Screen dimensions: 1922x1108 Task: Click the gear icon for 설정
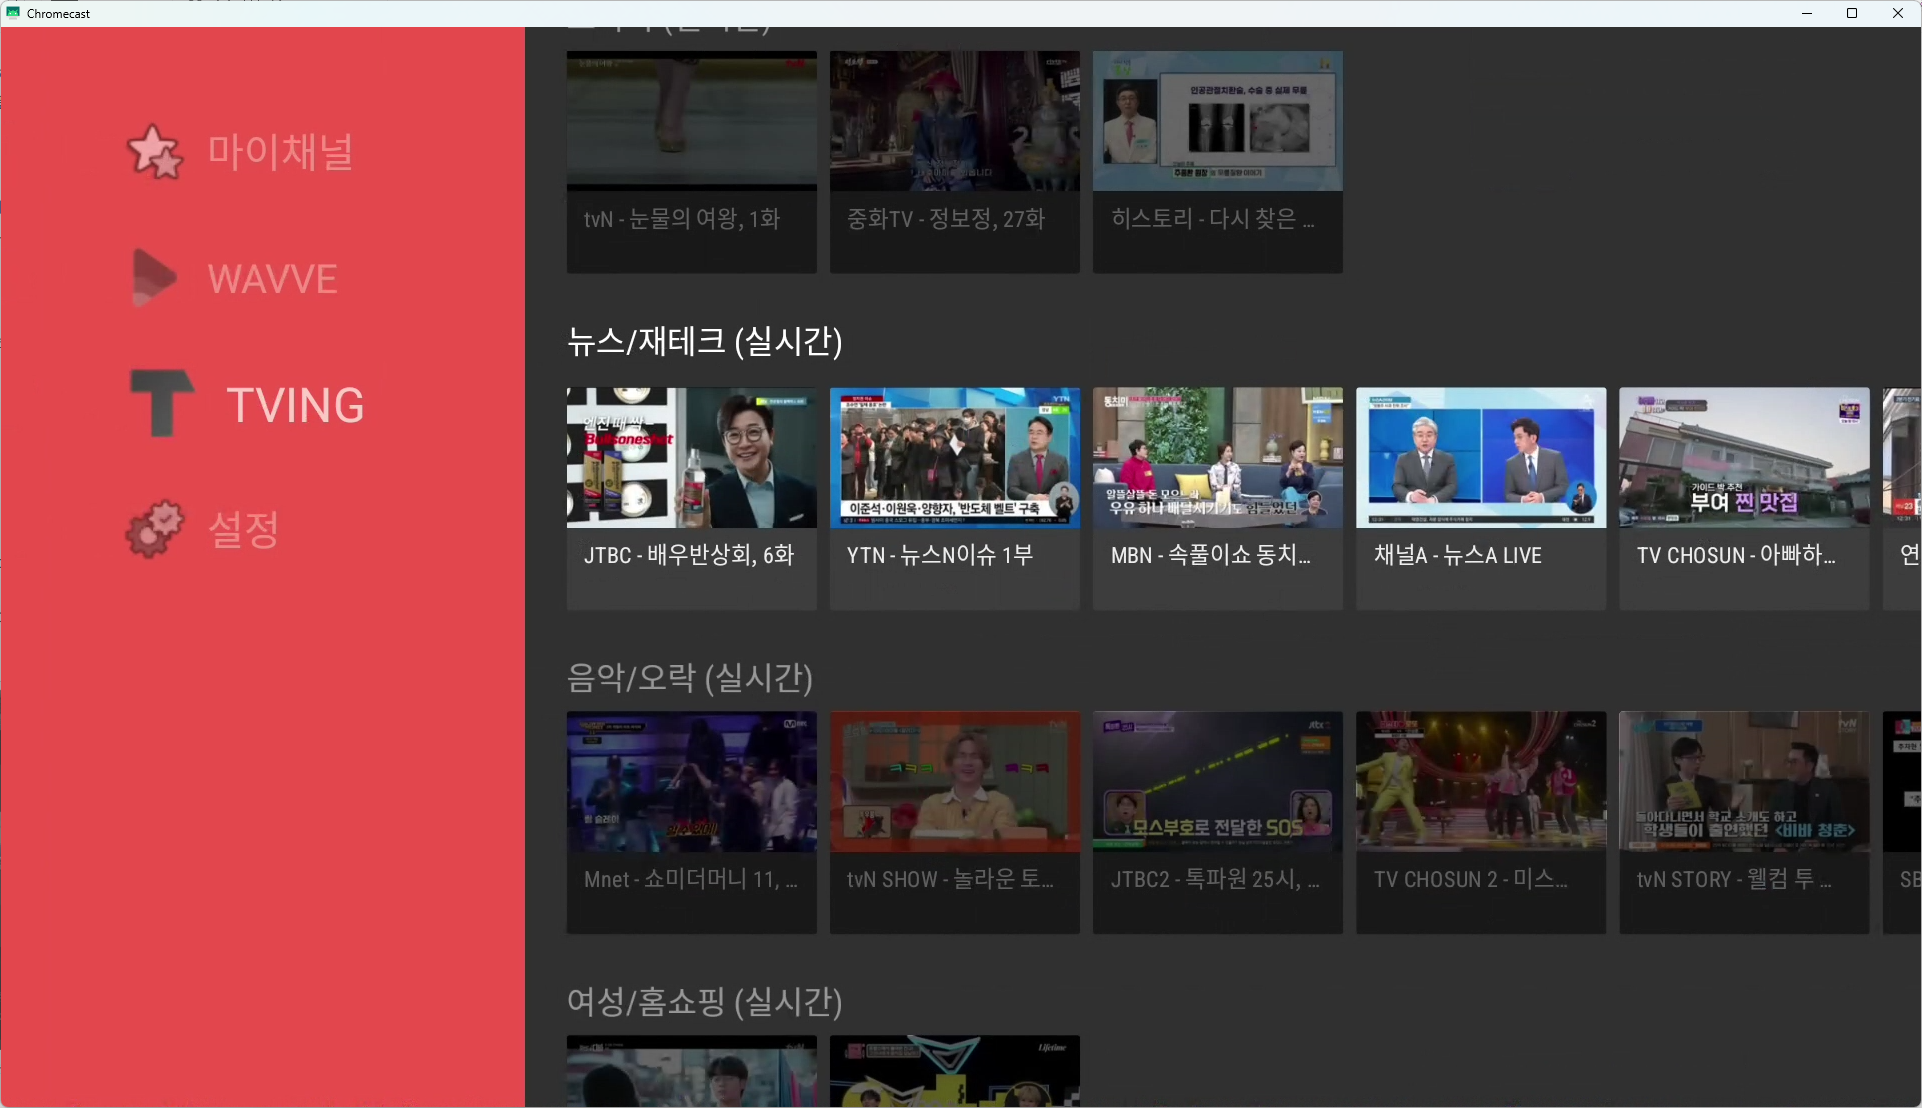tap(155, 529)
